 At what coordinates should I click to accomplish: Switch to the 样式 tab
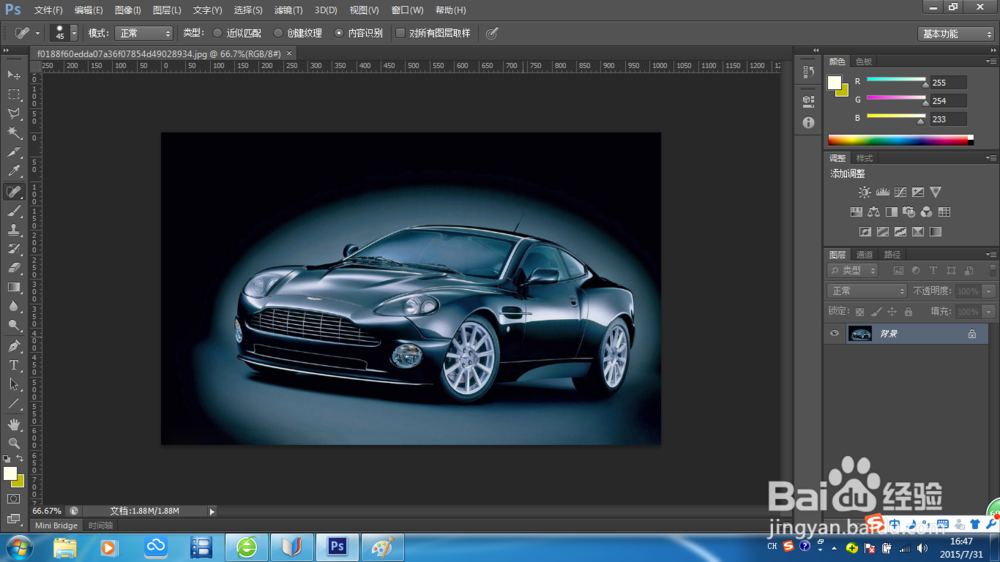point(864,158)
